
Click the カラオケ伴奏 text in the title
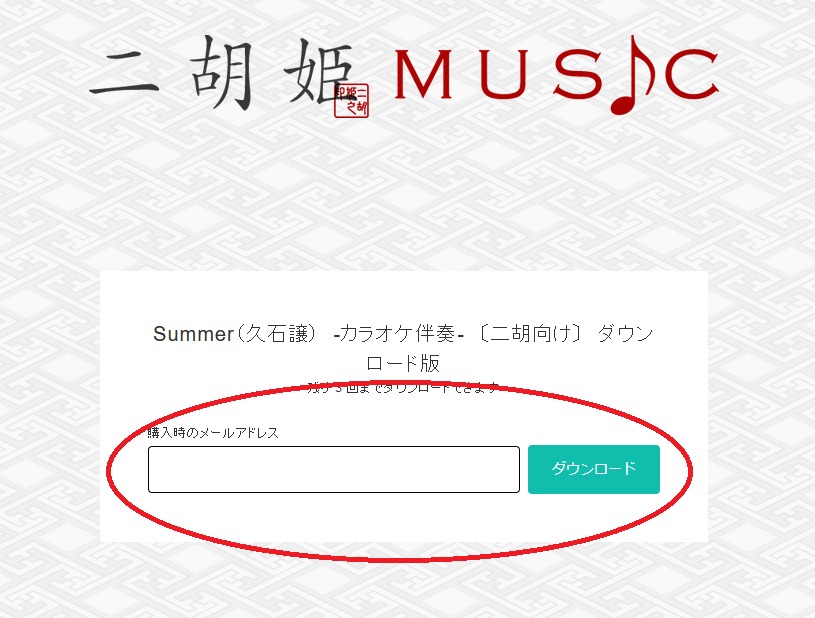397,333
